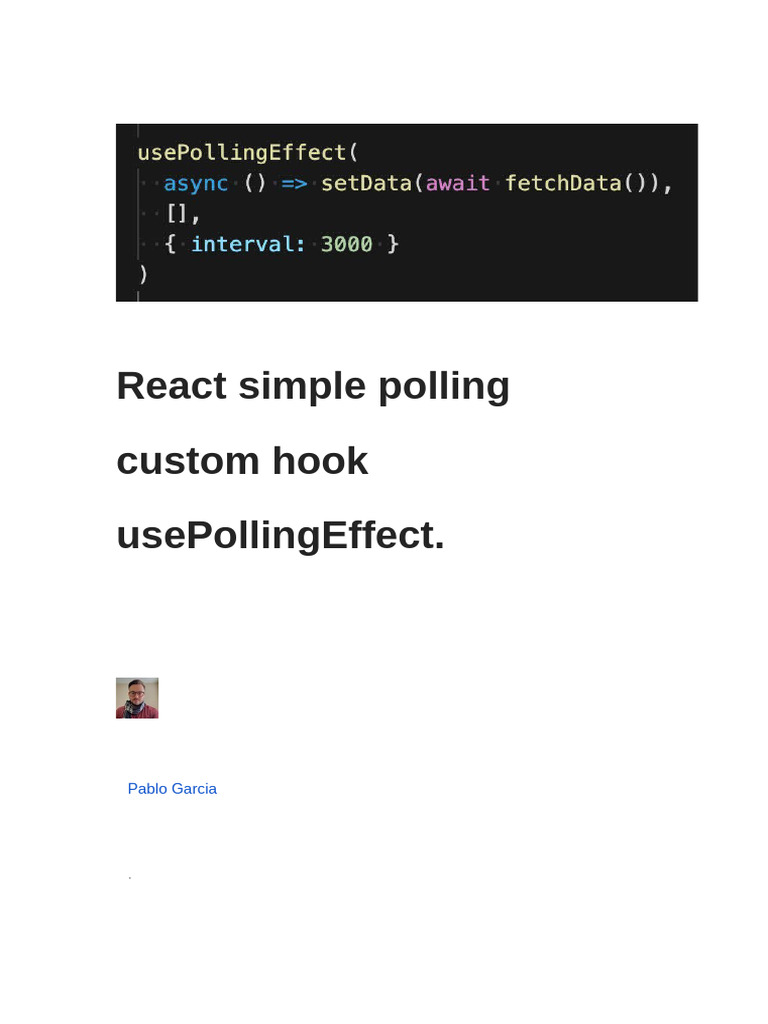The width and height of the screenshot is (768, 1024).
Task: Click the small dot below the author name
Action: [x=130, y=878]
